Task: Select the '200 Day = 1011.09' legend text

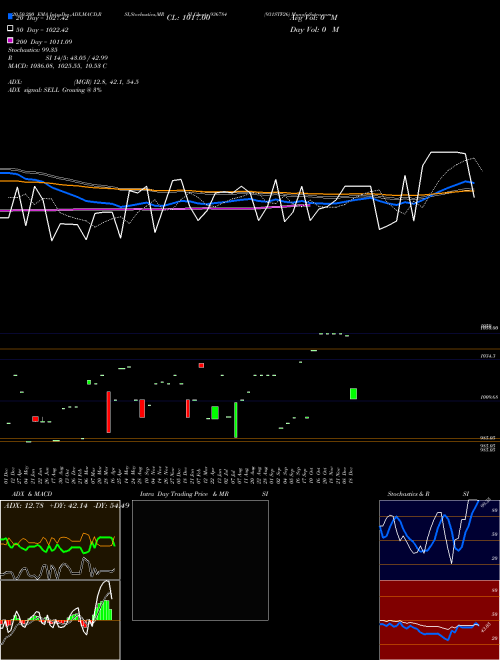Action: pyautogui.click(x=44, y=42)
